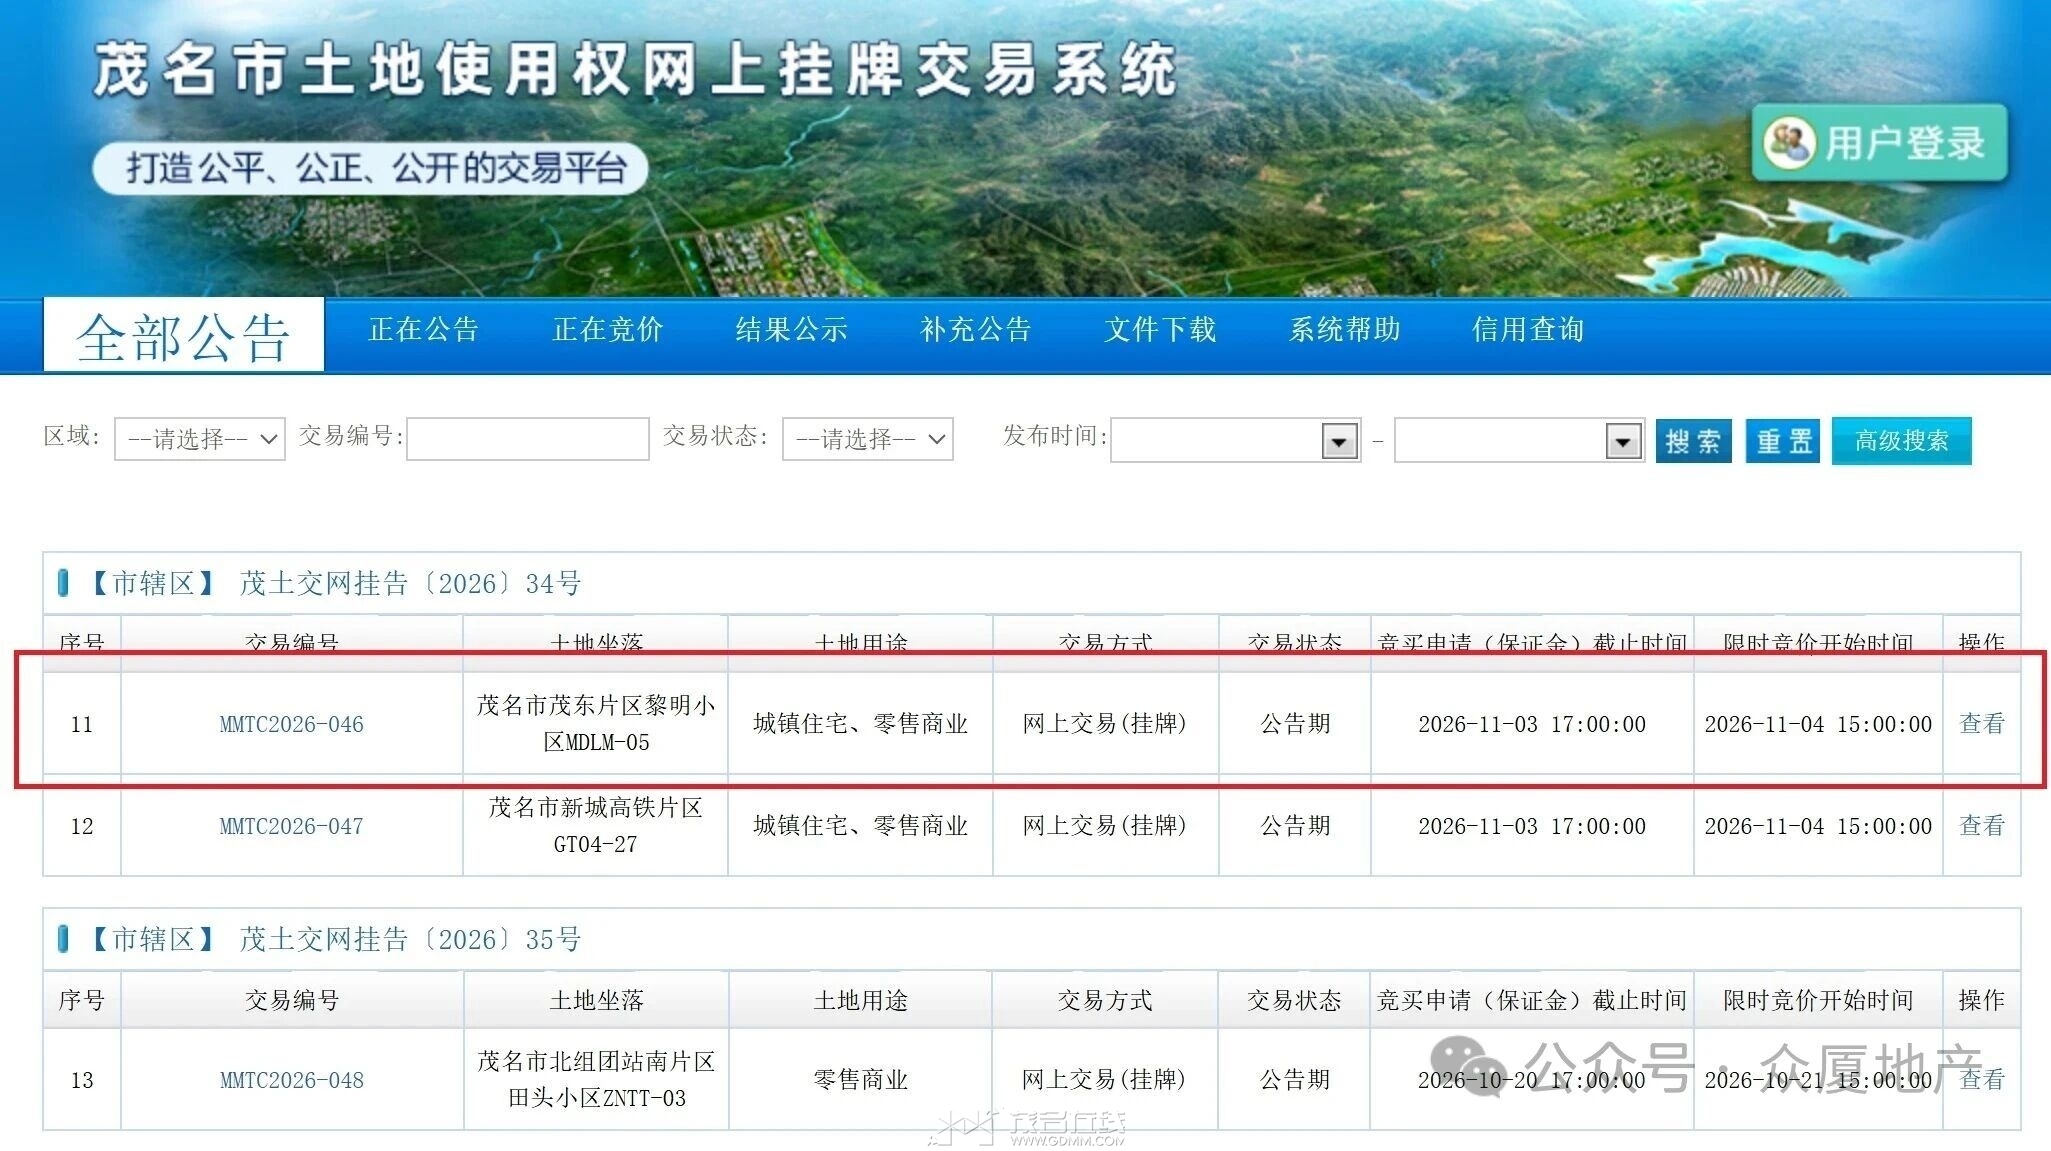Open the 全部公告 tab

pos(183,336)
